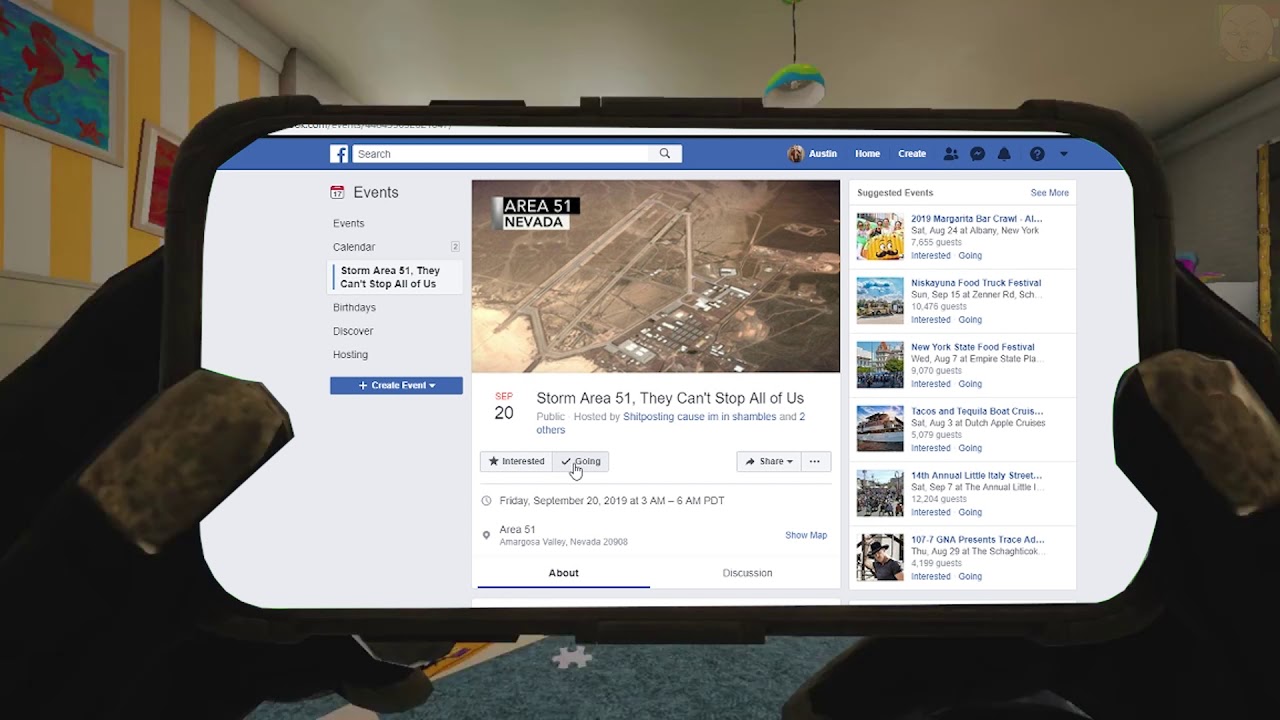Switch to the Discussion tab
1280x720 pixels.
747,573
